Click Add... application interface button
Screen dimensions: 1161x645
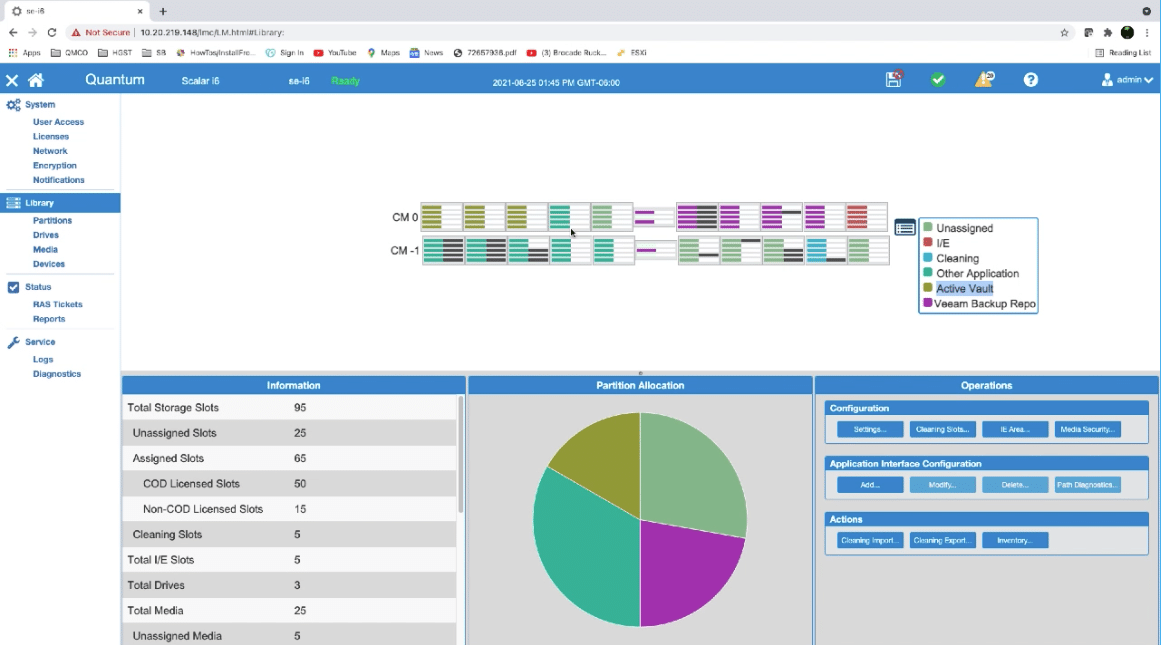(870, 485)
